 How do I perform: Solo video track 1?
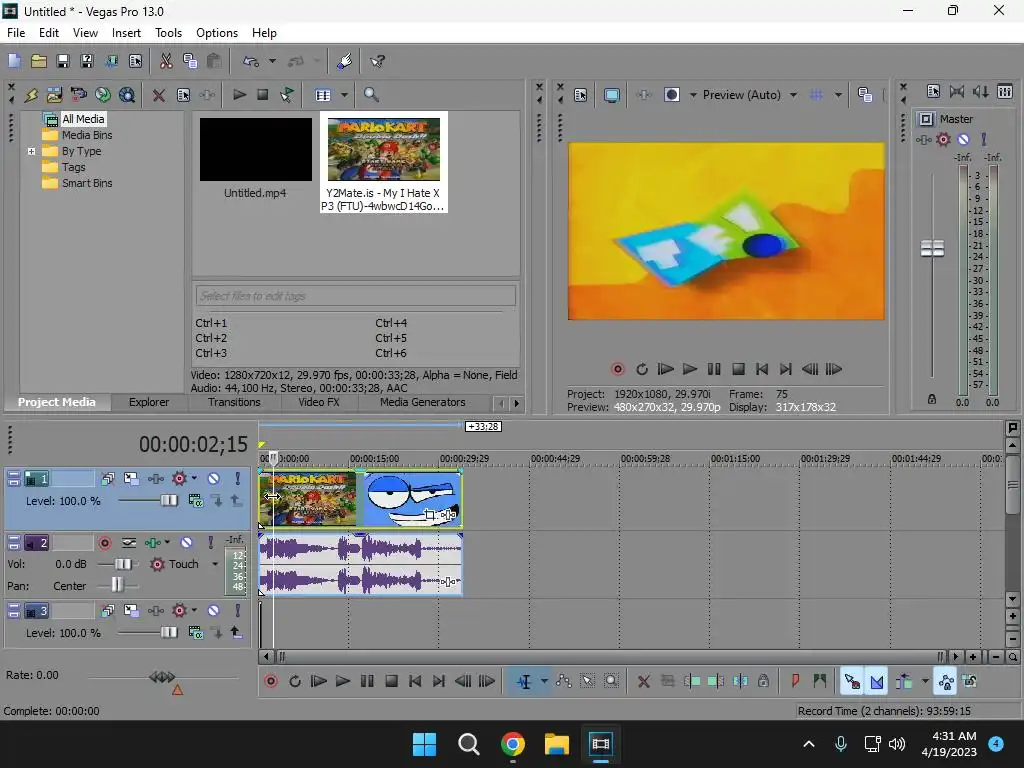pyautogui.click(x=238, y=479)
